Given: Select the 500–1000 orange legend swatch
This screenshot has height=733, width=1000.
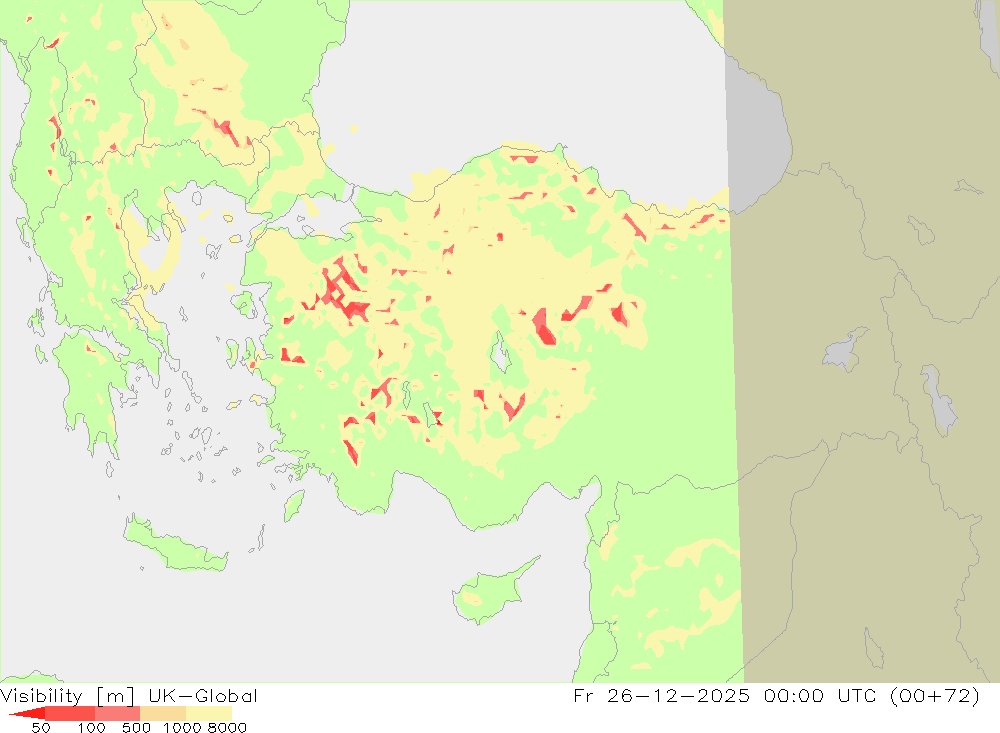Looking at the screenshot, I should [x=163, y=713].
